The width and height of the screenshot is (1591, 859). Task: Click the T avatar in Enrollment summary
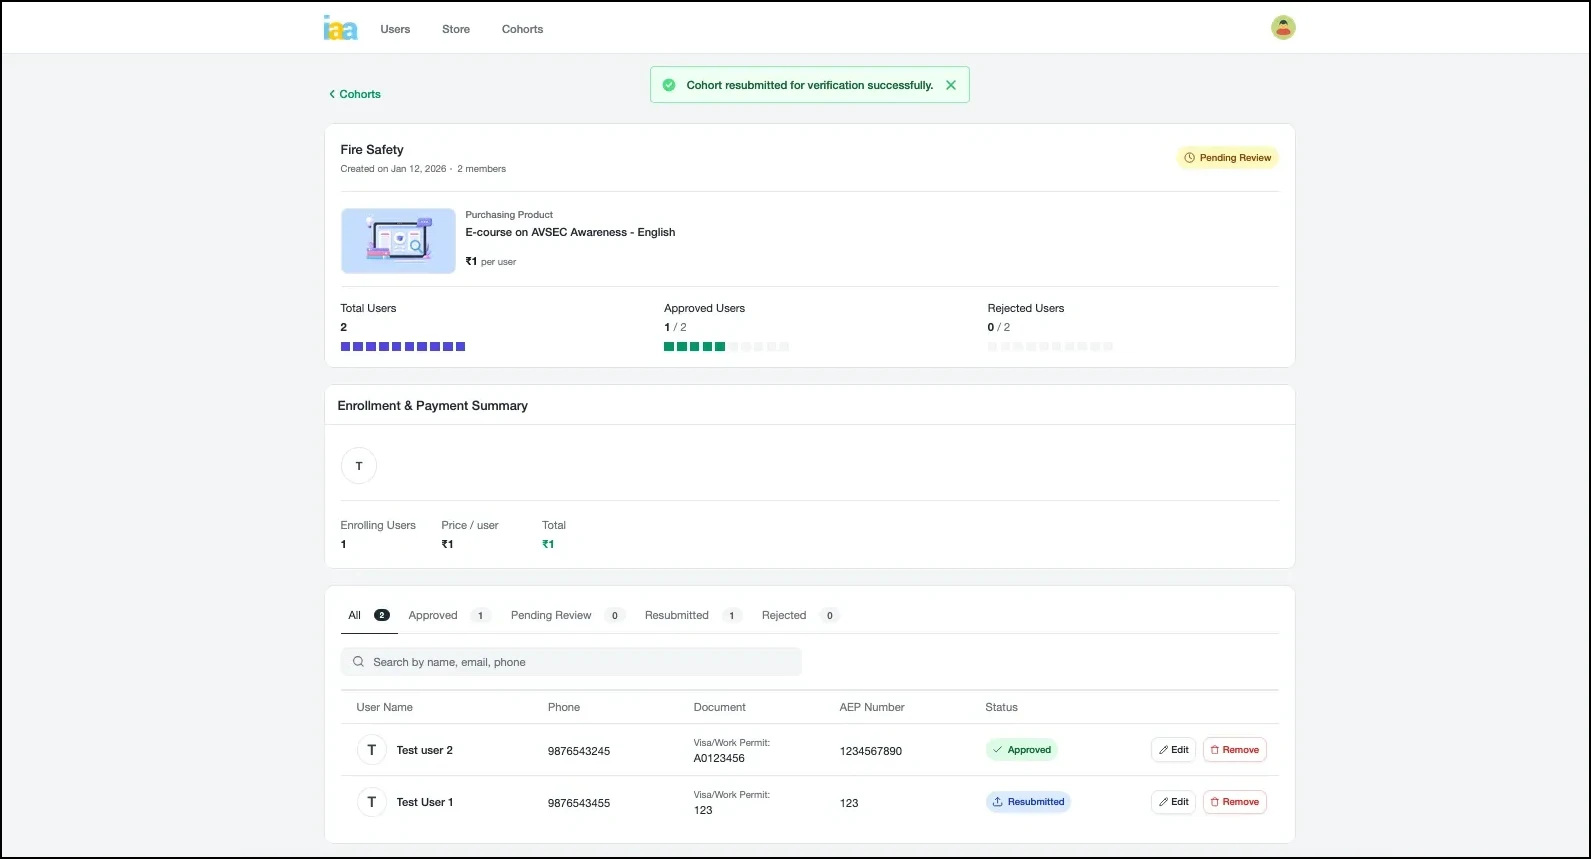tap(359, 466)
